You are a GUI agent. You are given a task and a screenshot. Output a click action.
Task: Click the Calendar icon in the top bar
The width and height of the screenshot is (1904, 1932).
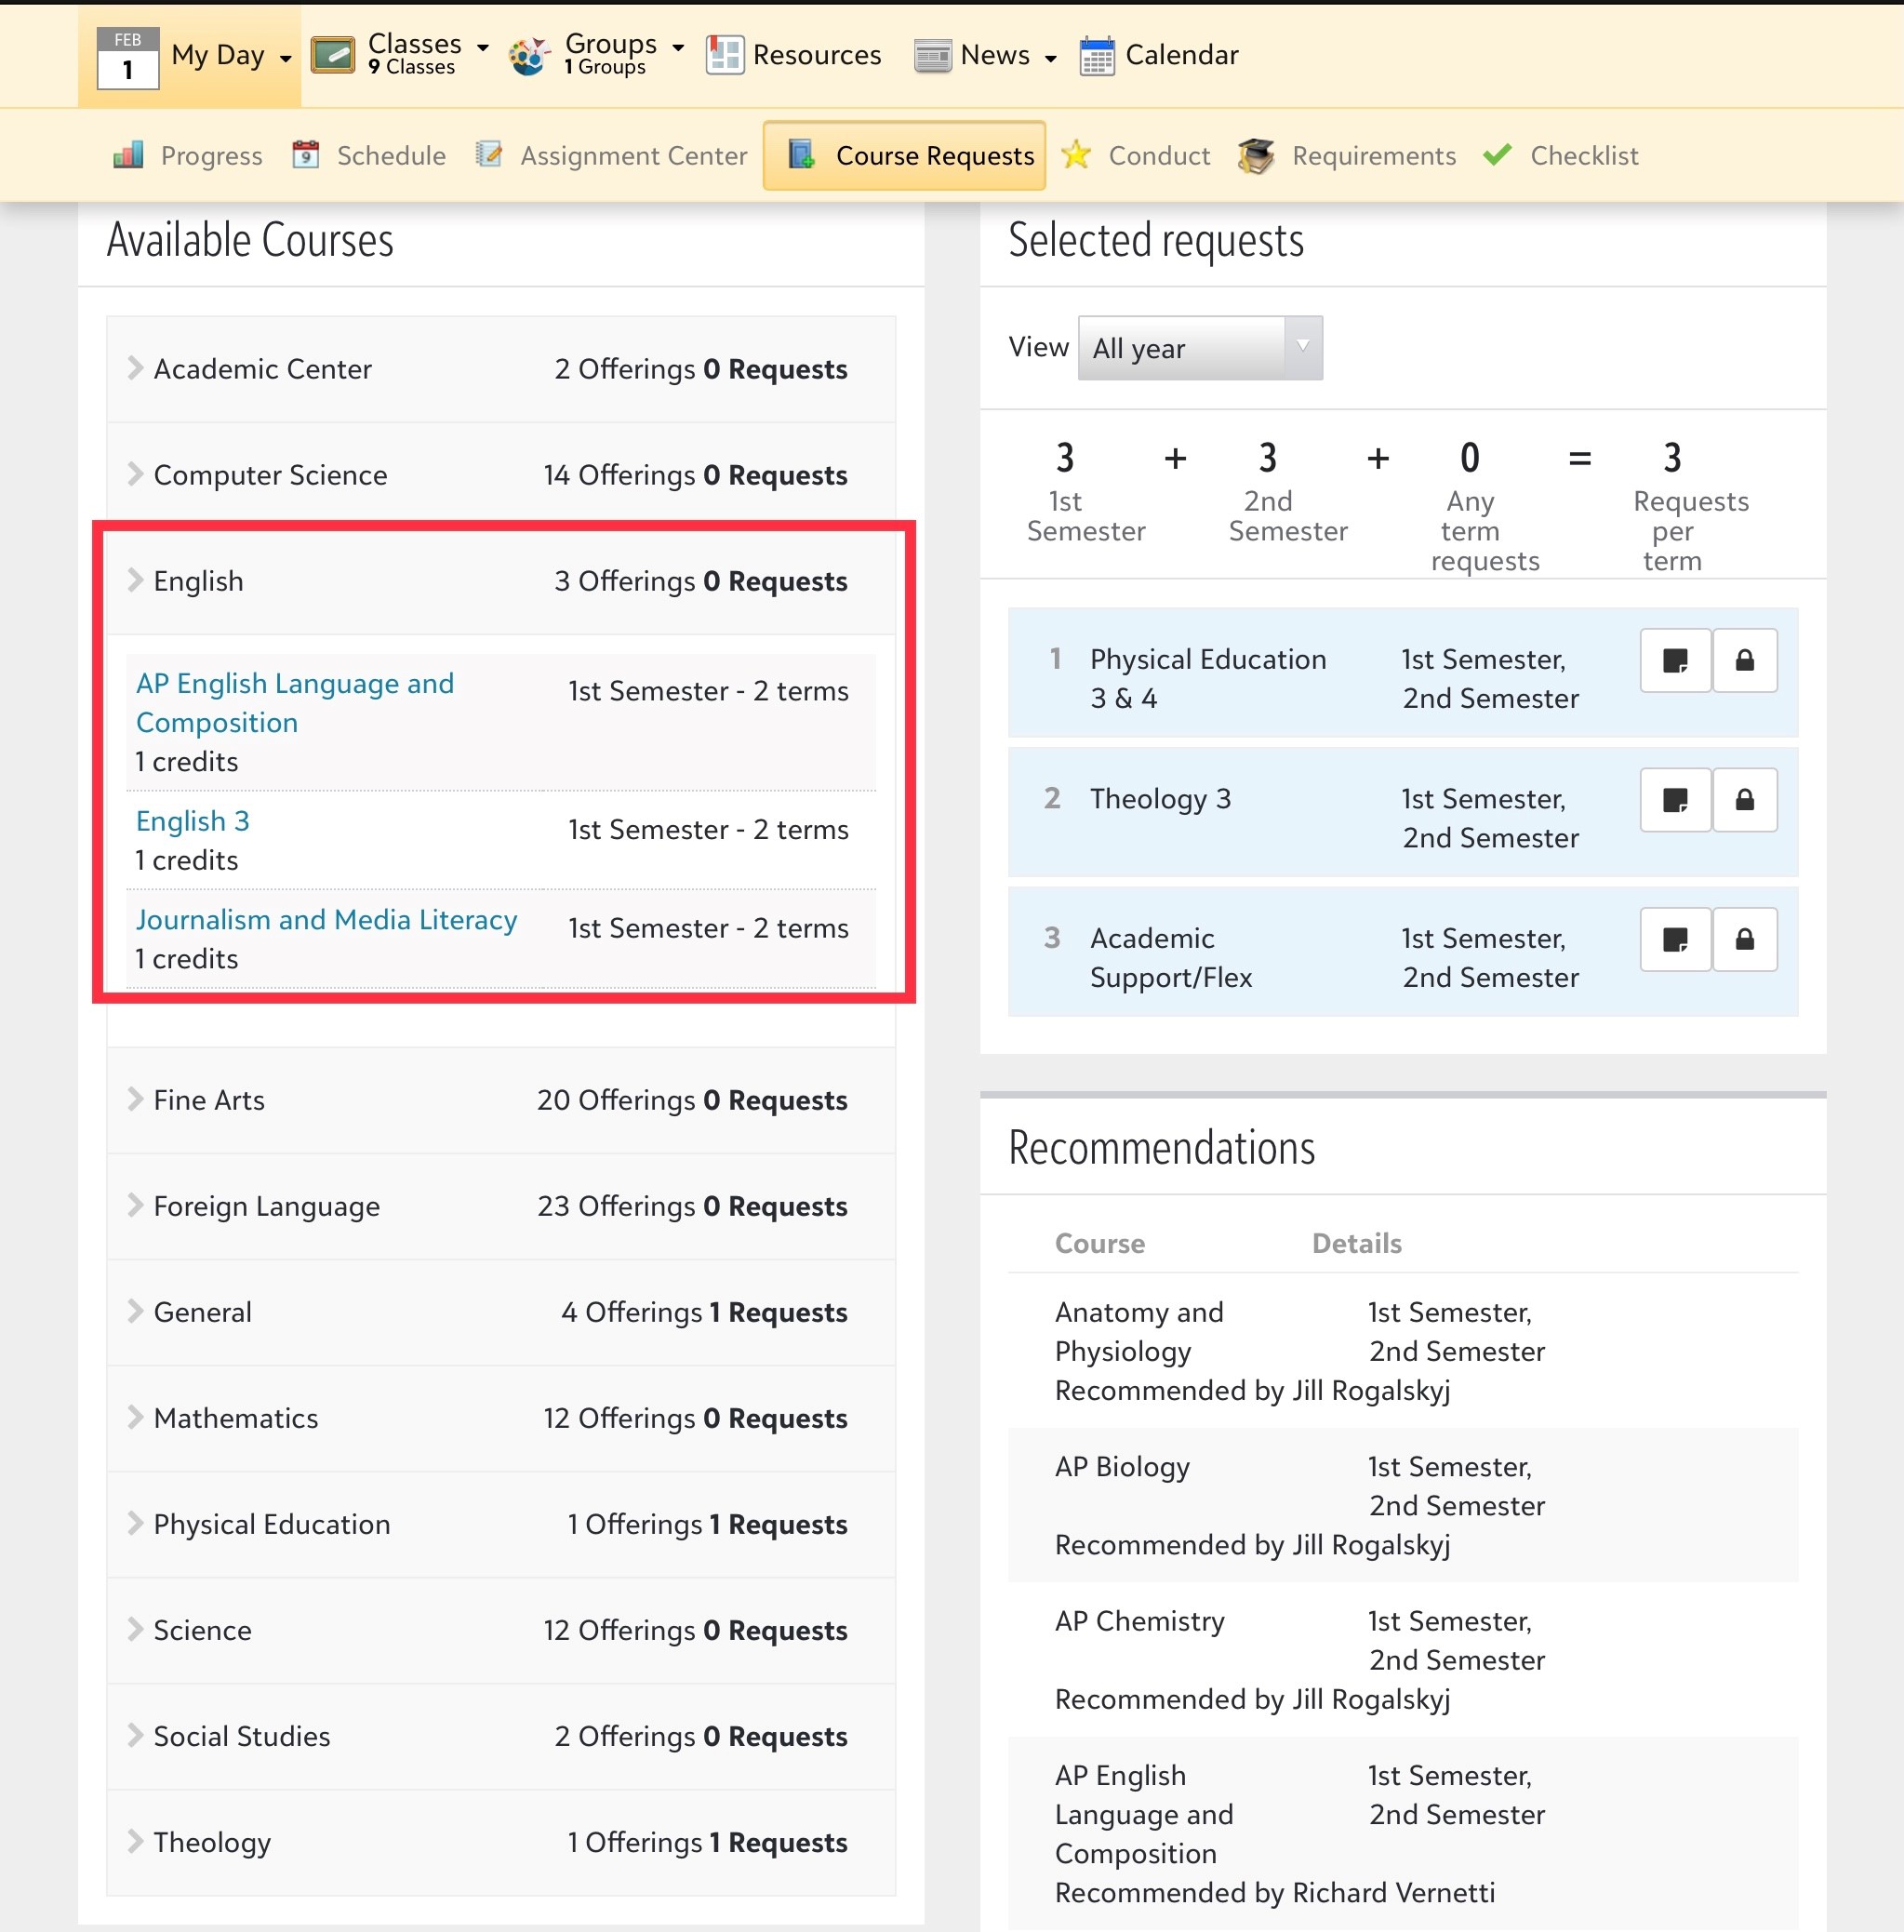[x=1097, y=55]
